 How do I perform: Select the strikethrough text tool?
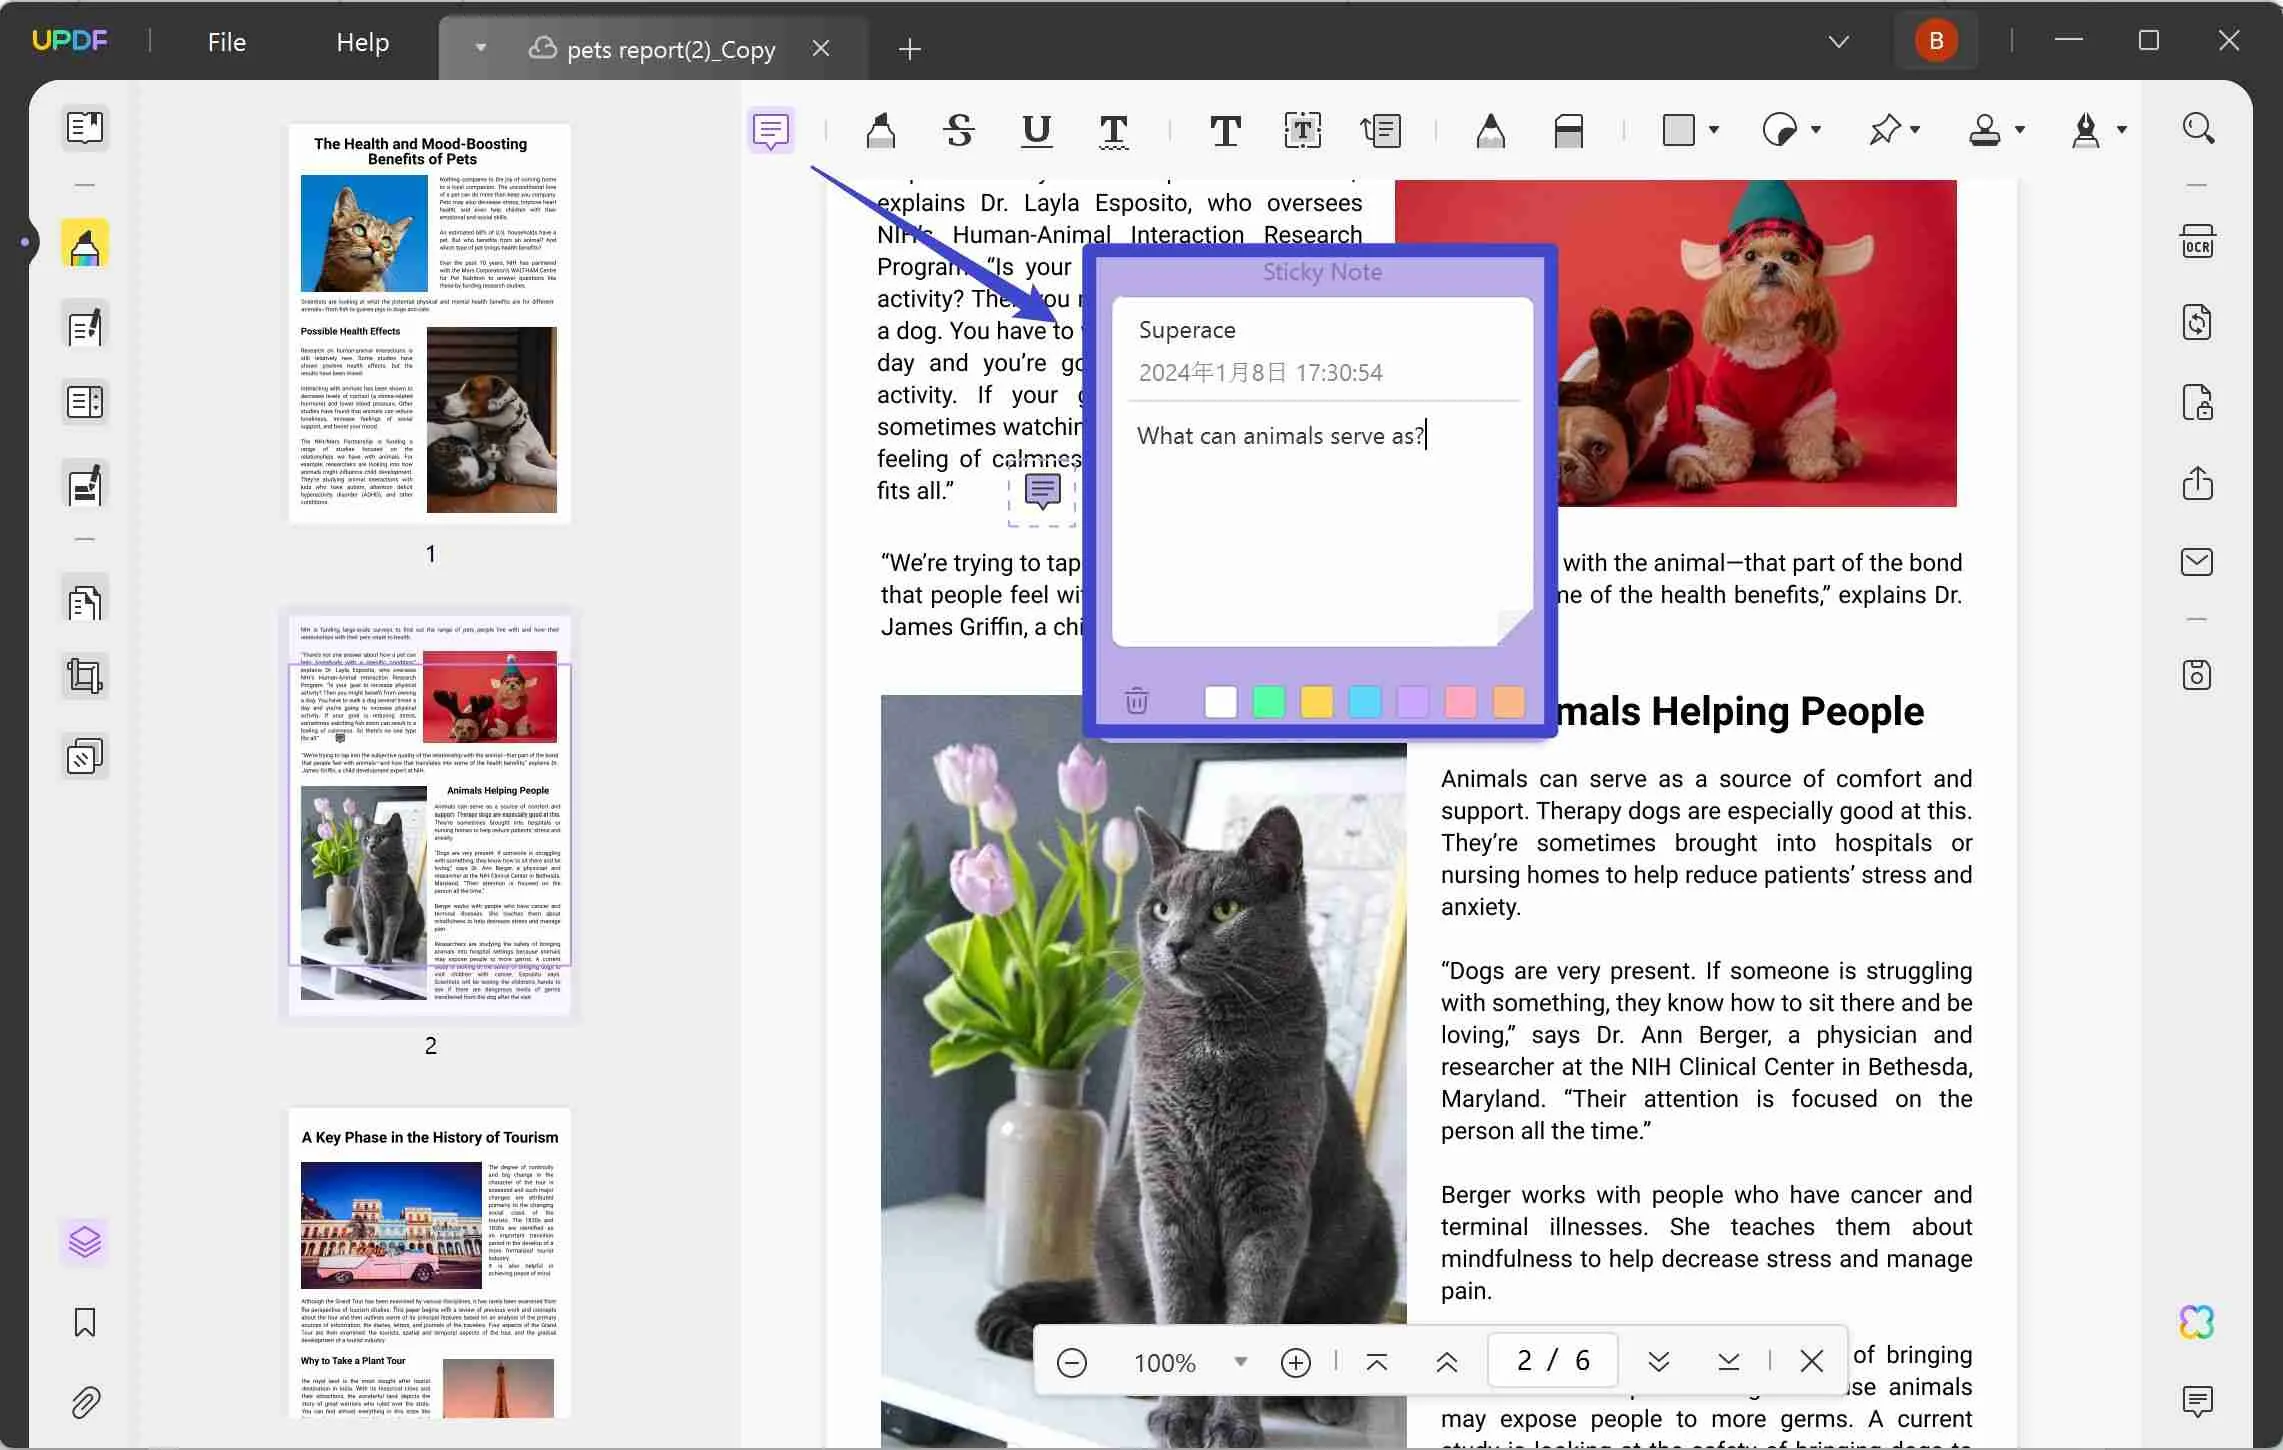click(x=958, y=130)
